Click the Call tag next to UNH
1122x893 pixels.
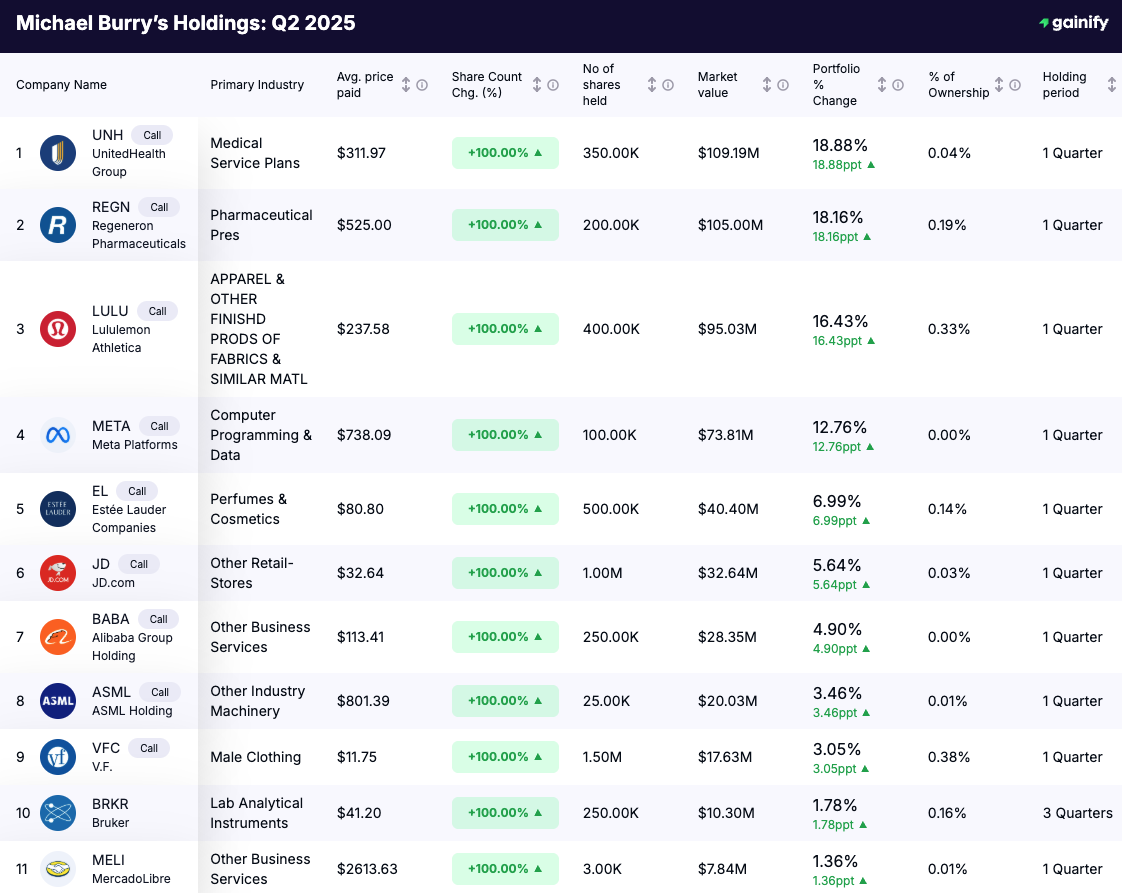pos(152,135)
